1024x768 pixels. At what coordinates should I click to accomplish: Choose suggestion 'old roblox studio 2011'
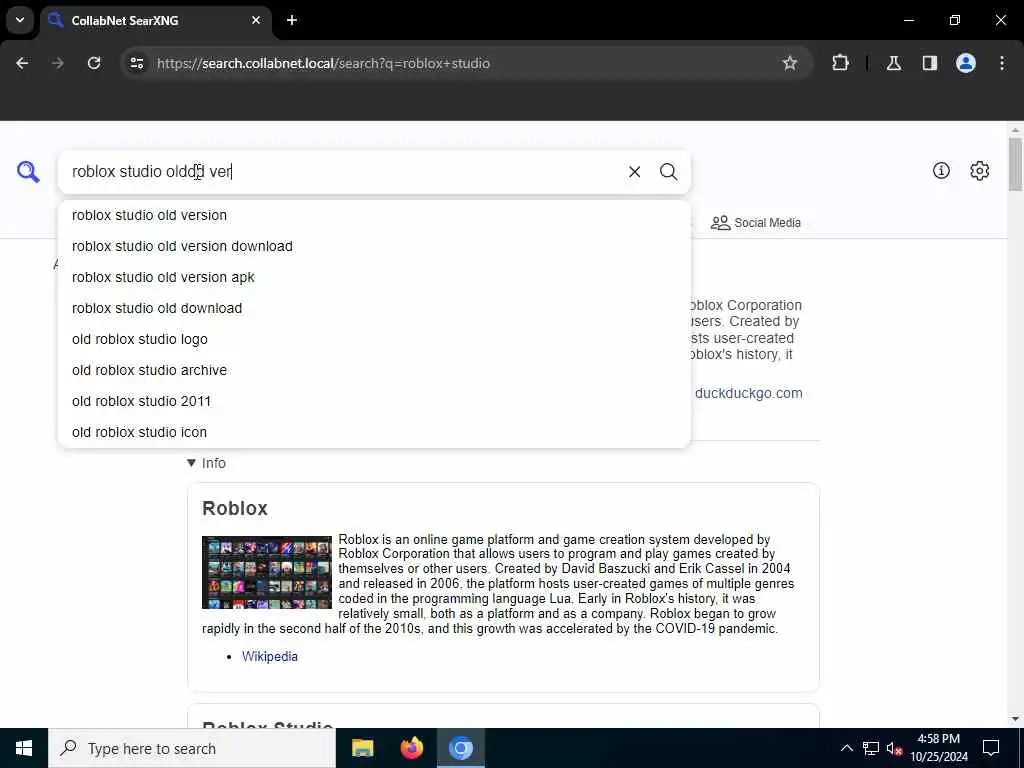click(x=374, y=402)
